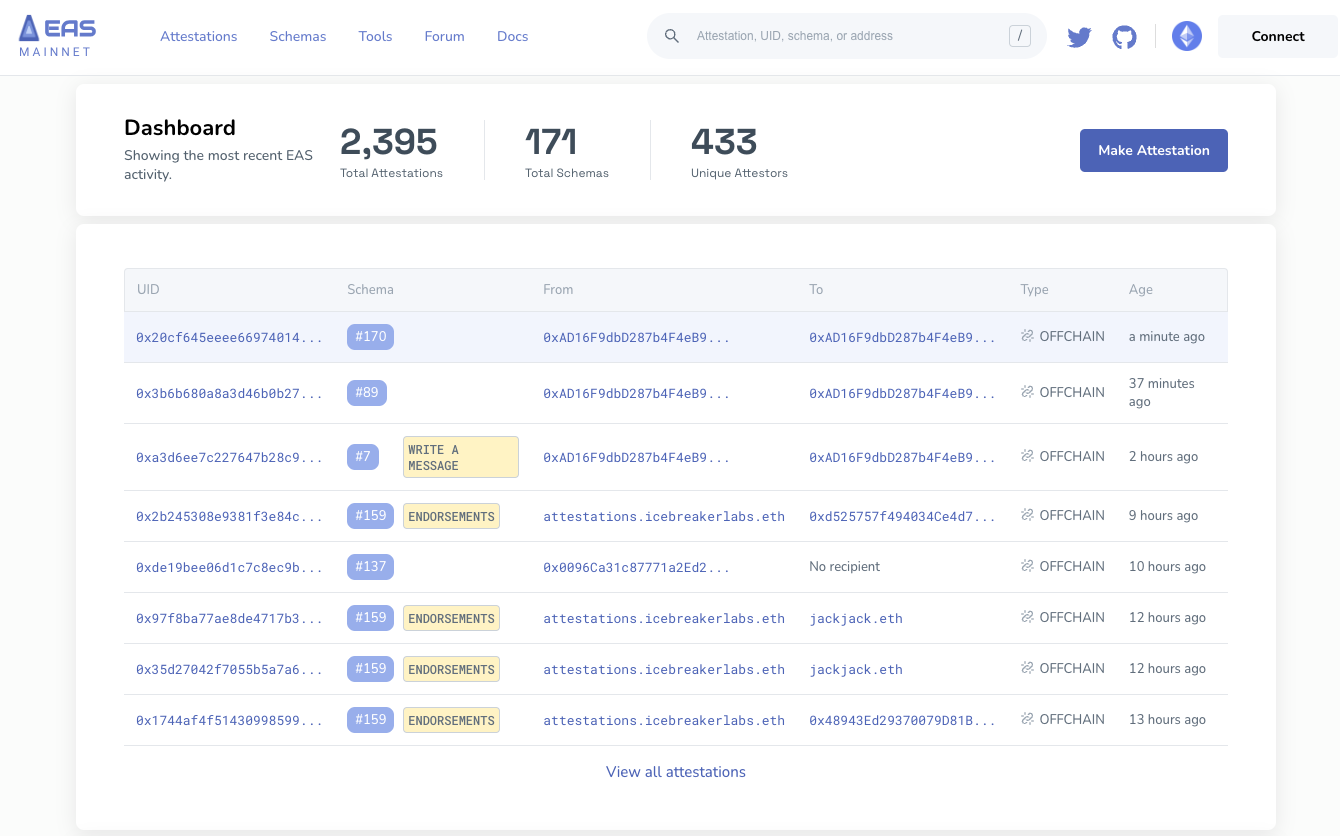Open the Attestations page
This screenshot has width=1340, height=836.
198,36
